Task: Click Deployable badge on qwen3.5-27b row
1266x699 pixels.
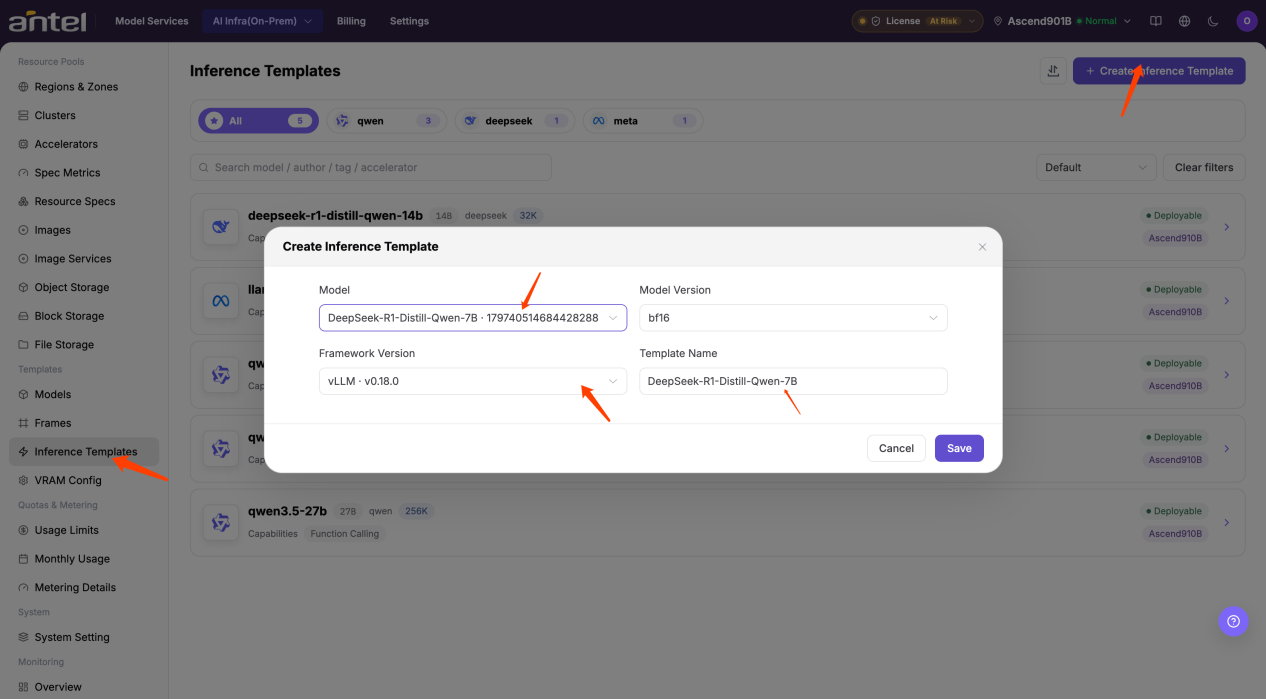Action: coord(1173,511)
